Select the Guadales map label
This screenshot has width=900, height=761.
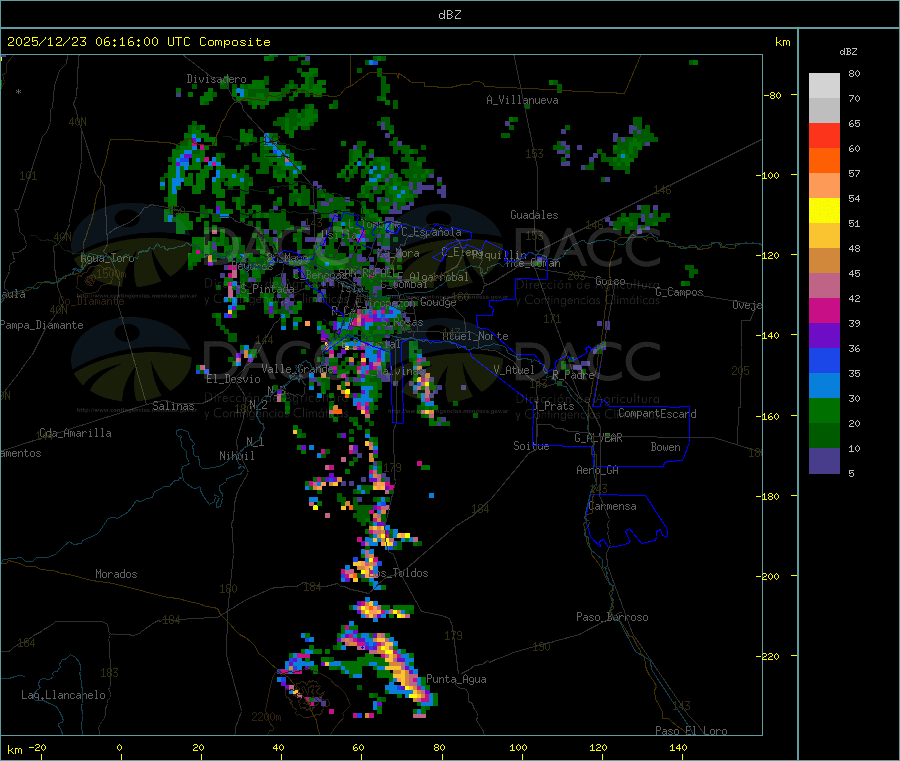click(534, 215)
